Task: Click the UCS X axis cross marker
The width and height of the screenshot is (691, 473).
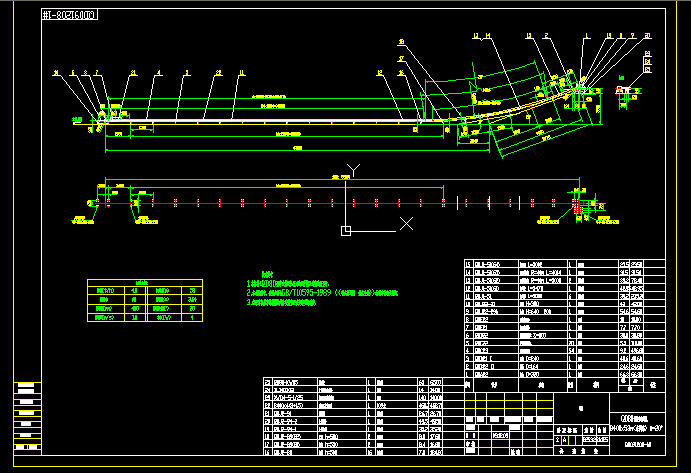Action: (x=406, y=224)
